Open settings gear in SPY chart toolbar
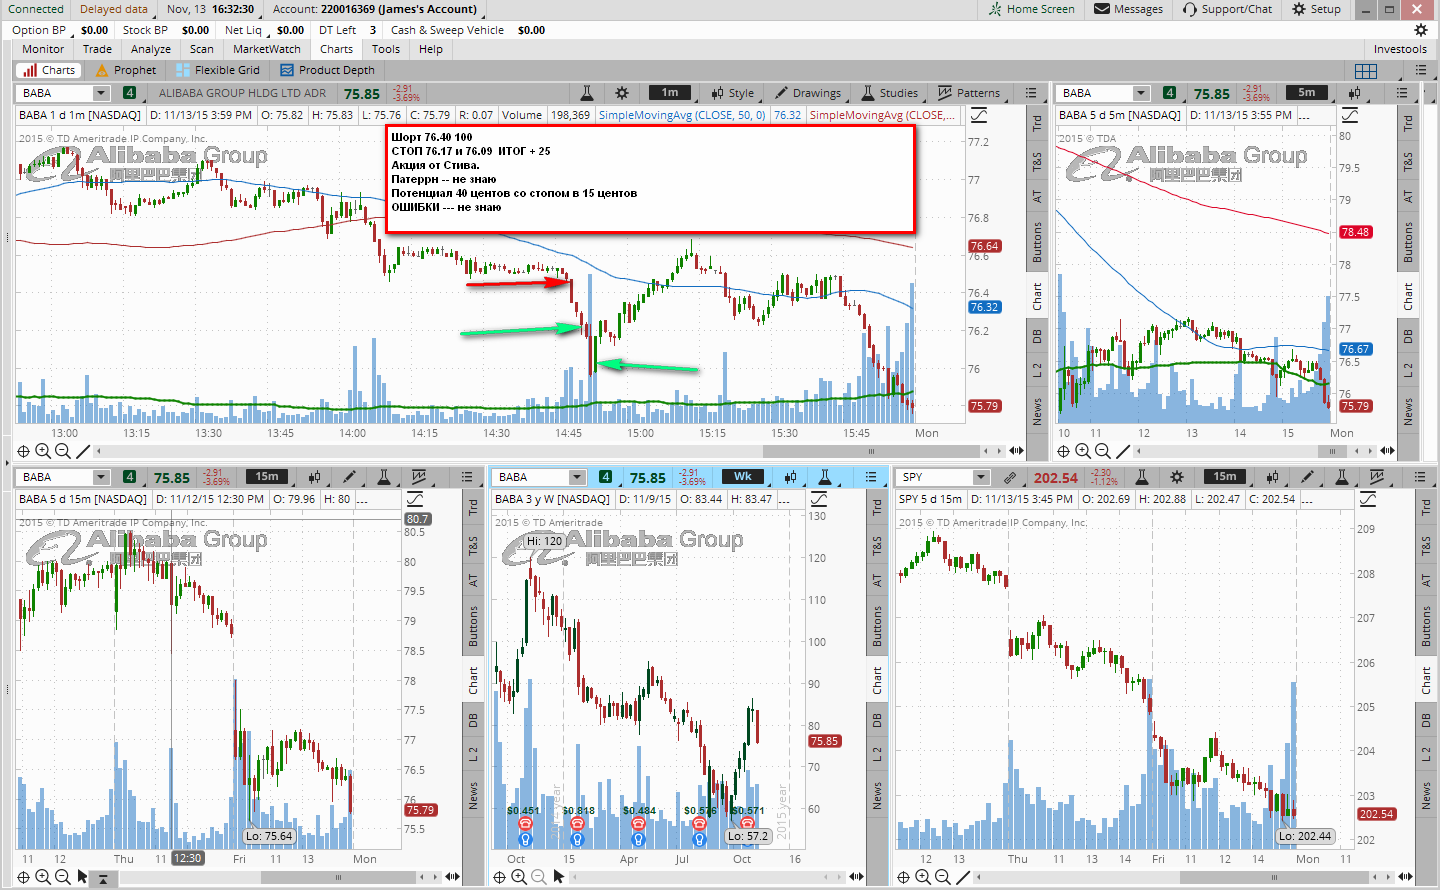Viewport: 1440px width, 890px height. (1177, 477)
